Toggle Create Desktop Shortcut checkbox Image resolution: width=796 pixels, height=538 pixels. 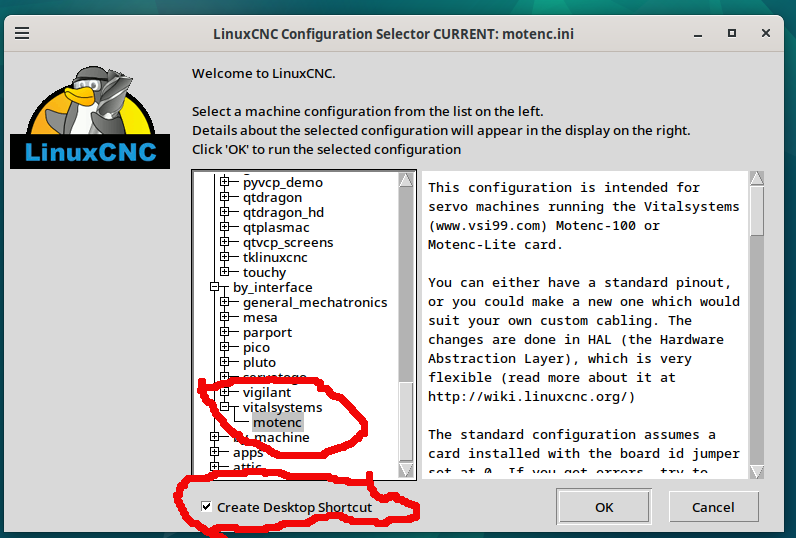206,506
